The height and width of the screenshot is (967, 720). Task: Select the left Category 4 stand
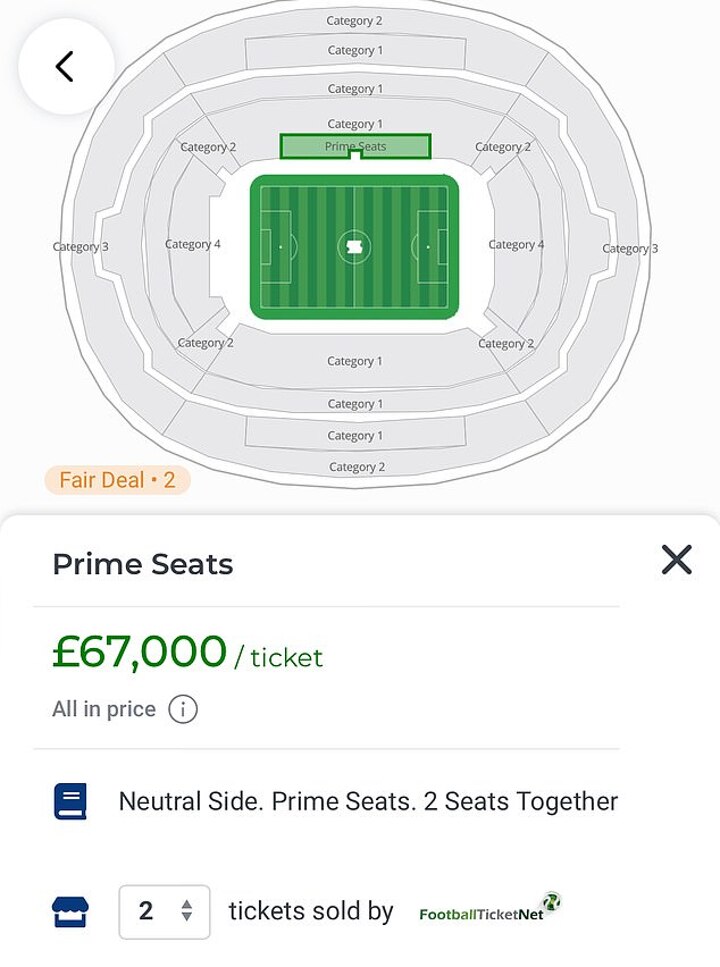tap(192, 244)
